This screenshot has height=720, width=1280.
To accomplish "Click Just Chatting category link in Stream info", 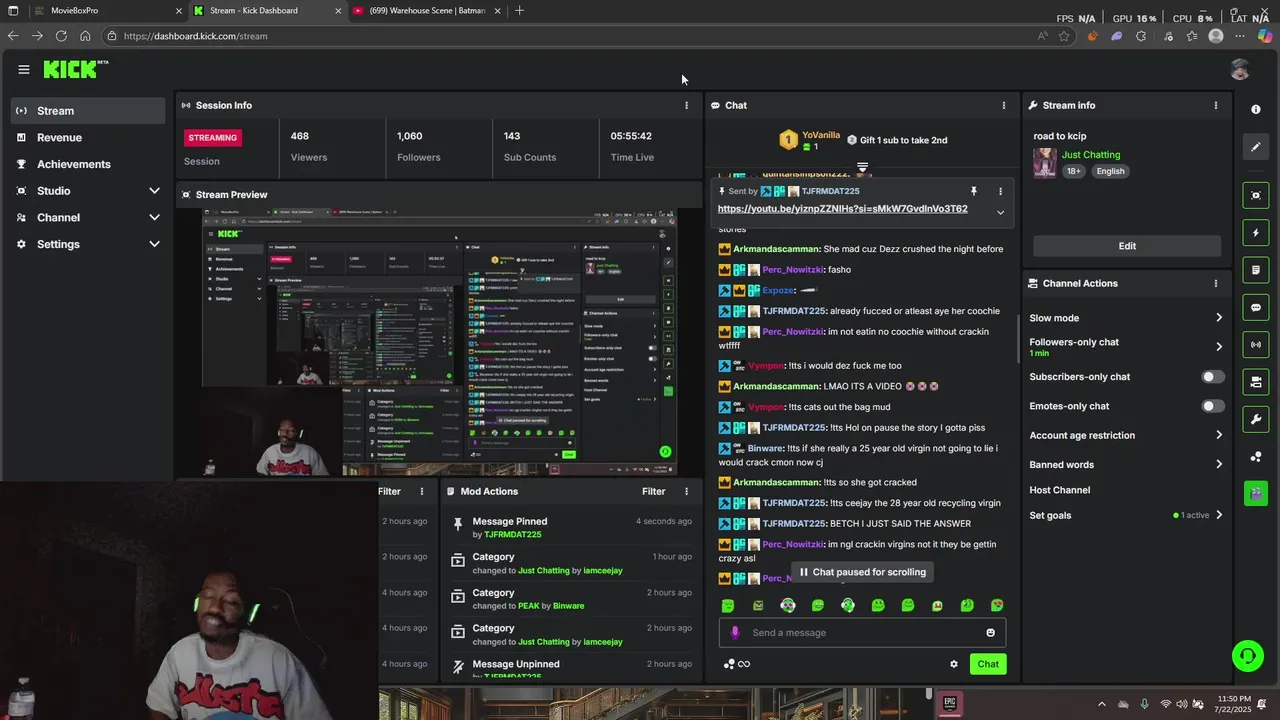I will (x=1091, y=155).
